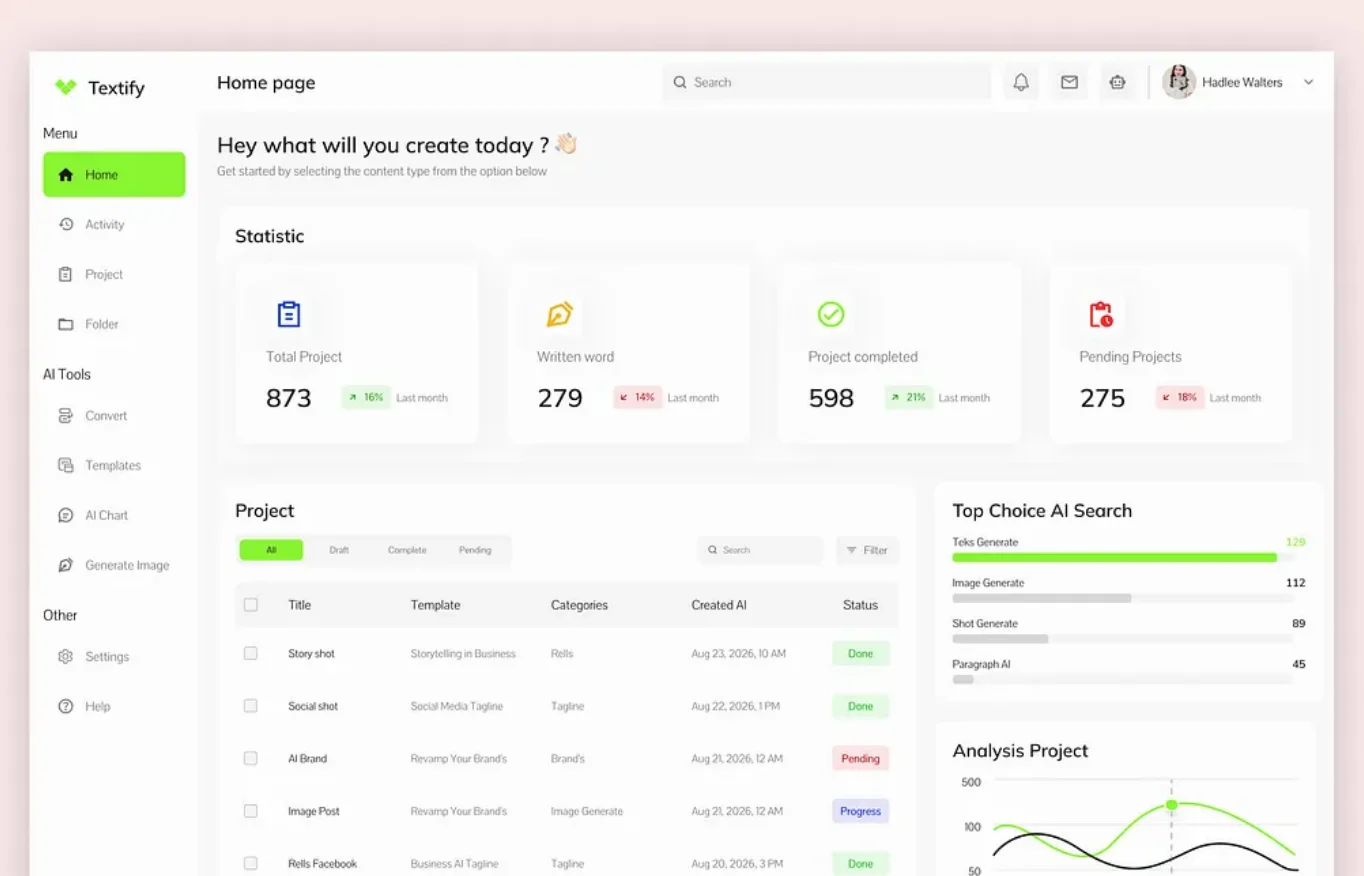The height and width of the screenshot is (876, 1364).
Task: Click the Done status of Story shot
Action: (x=861, y=653)
